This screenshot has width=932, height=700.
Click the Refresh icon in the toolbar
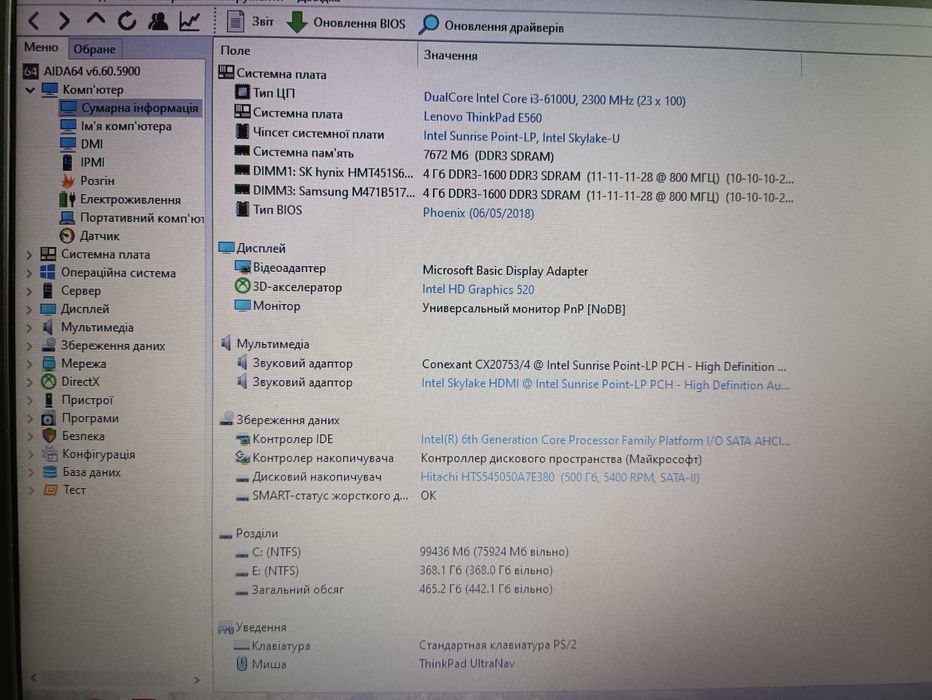tap(127, 21)
